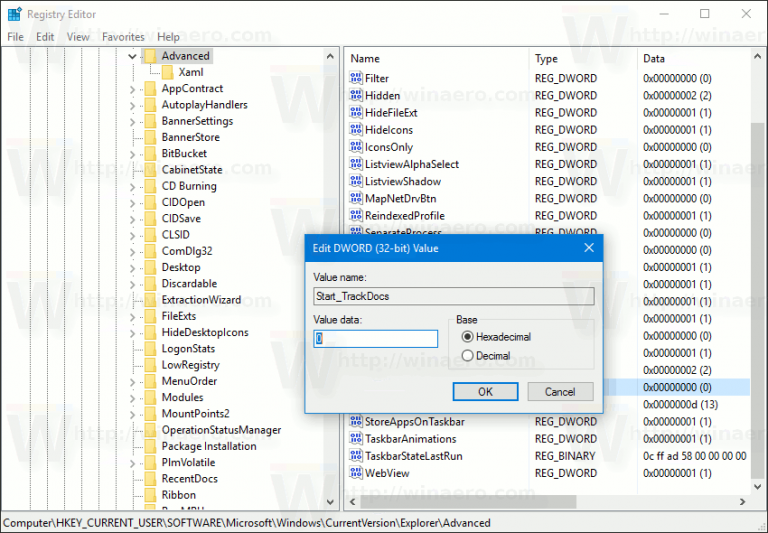Select the Decimal base option
768x533 pixels.
click(467, 356)
